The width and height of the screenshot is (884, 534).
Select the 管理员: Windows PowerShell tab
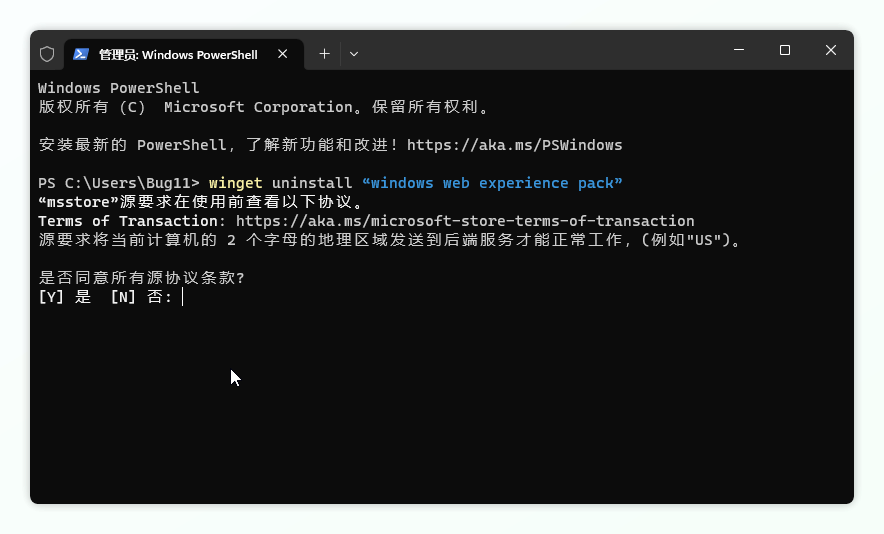tap(184, 55)
